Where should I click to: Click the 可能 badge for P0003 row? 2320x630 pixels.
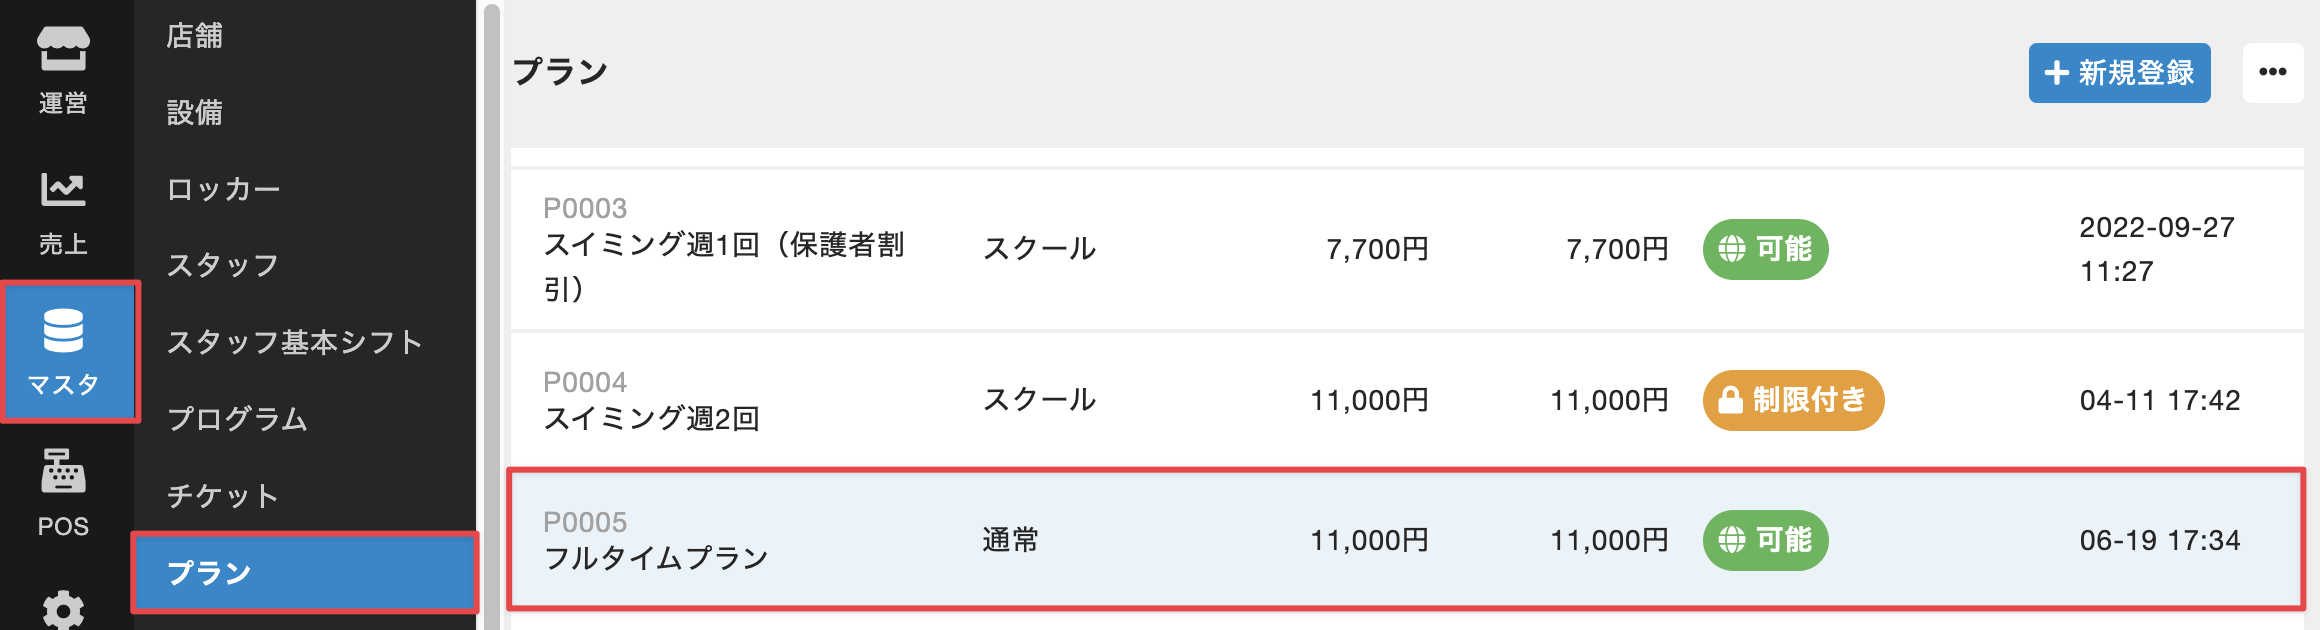tap(1765, 249)
